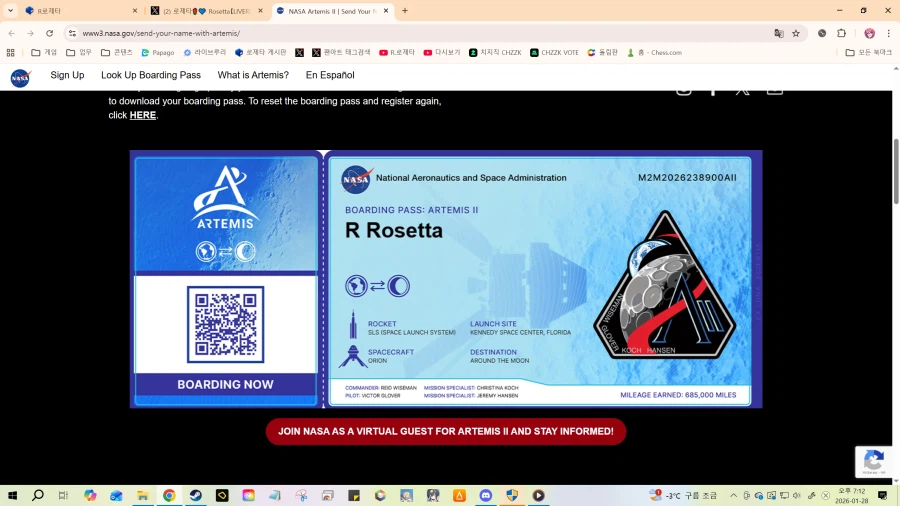Click the HERE link to reset boarding pass

[142, 115]
